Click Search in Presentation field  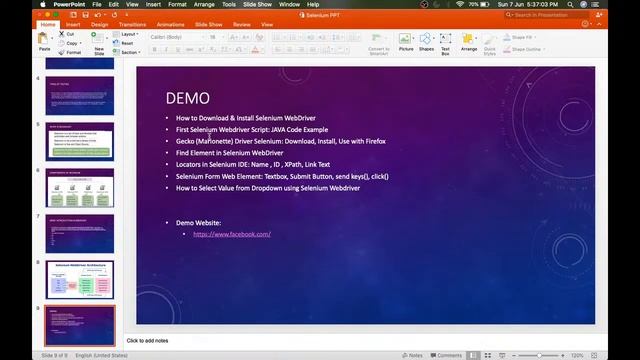point(547,15)
